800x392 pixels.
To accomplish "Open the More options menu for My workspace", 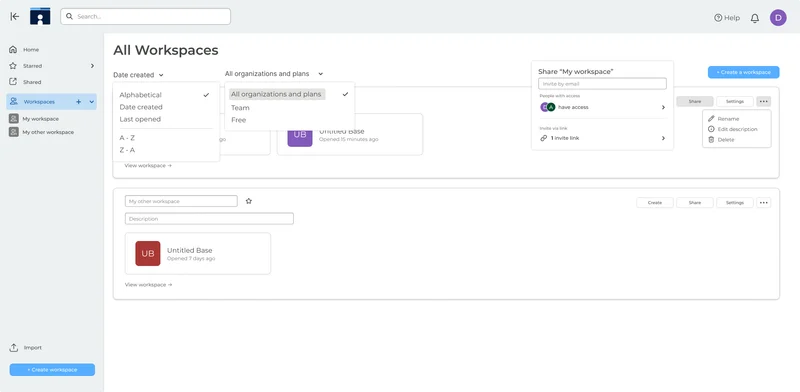I will [763, 102].
